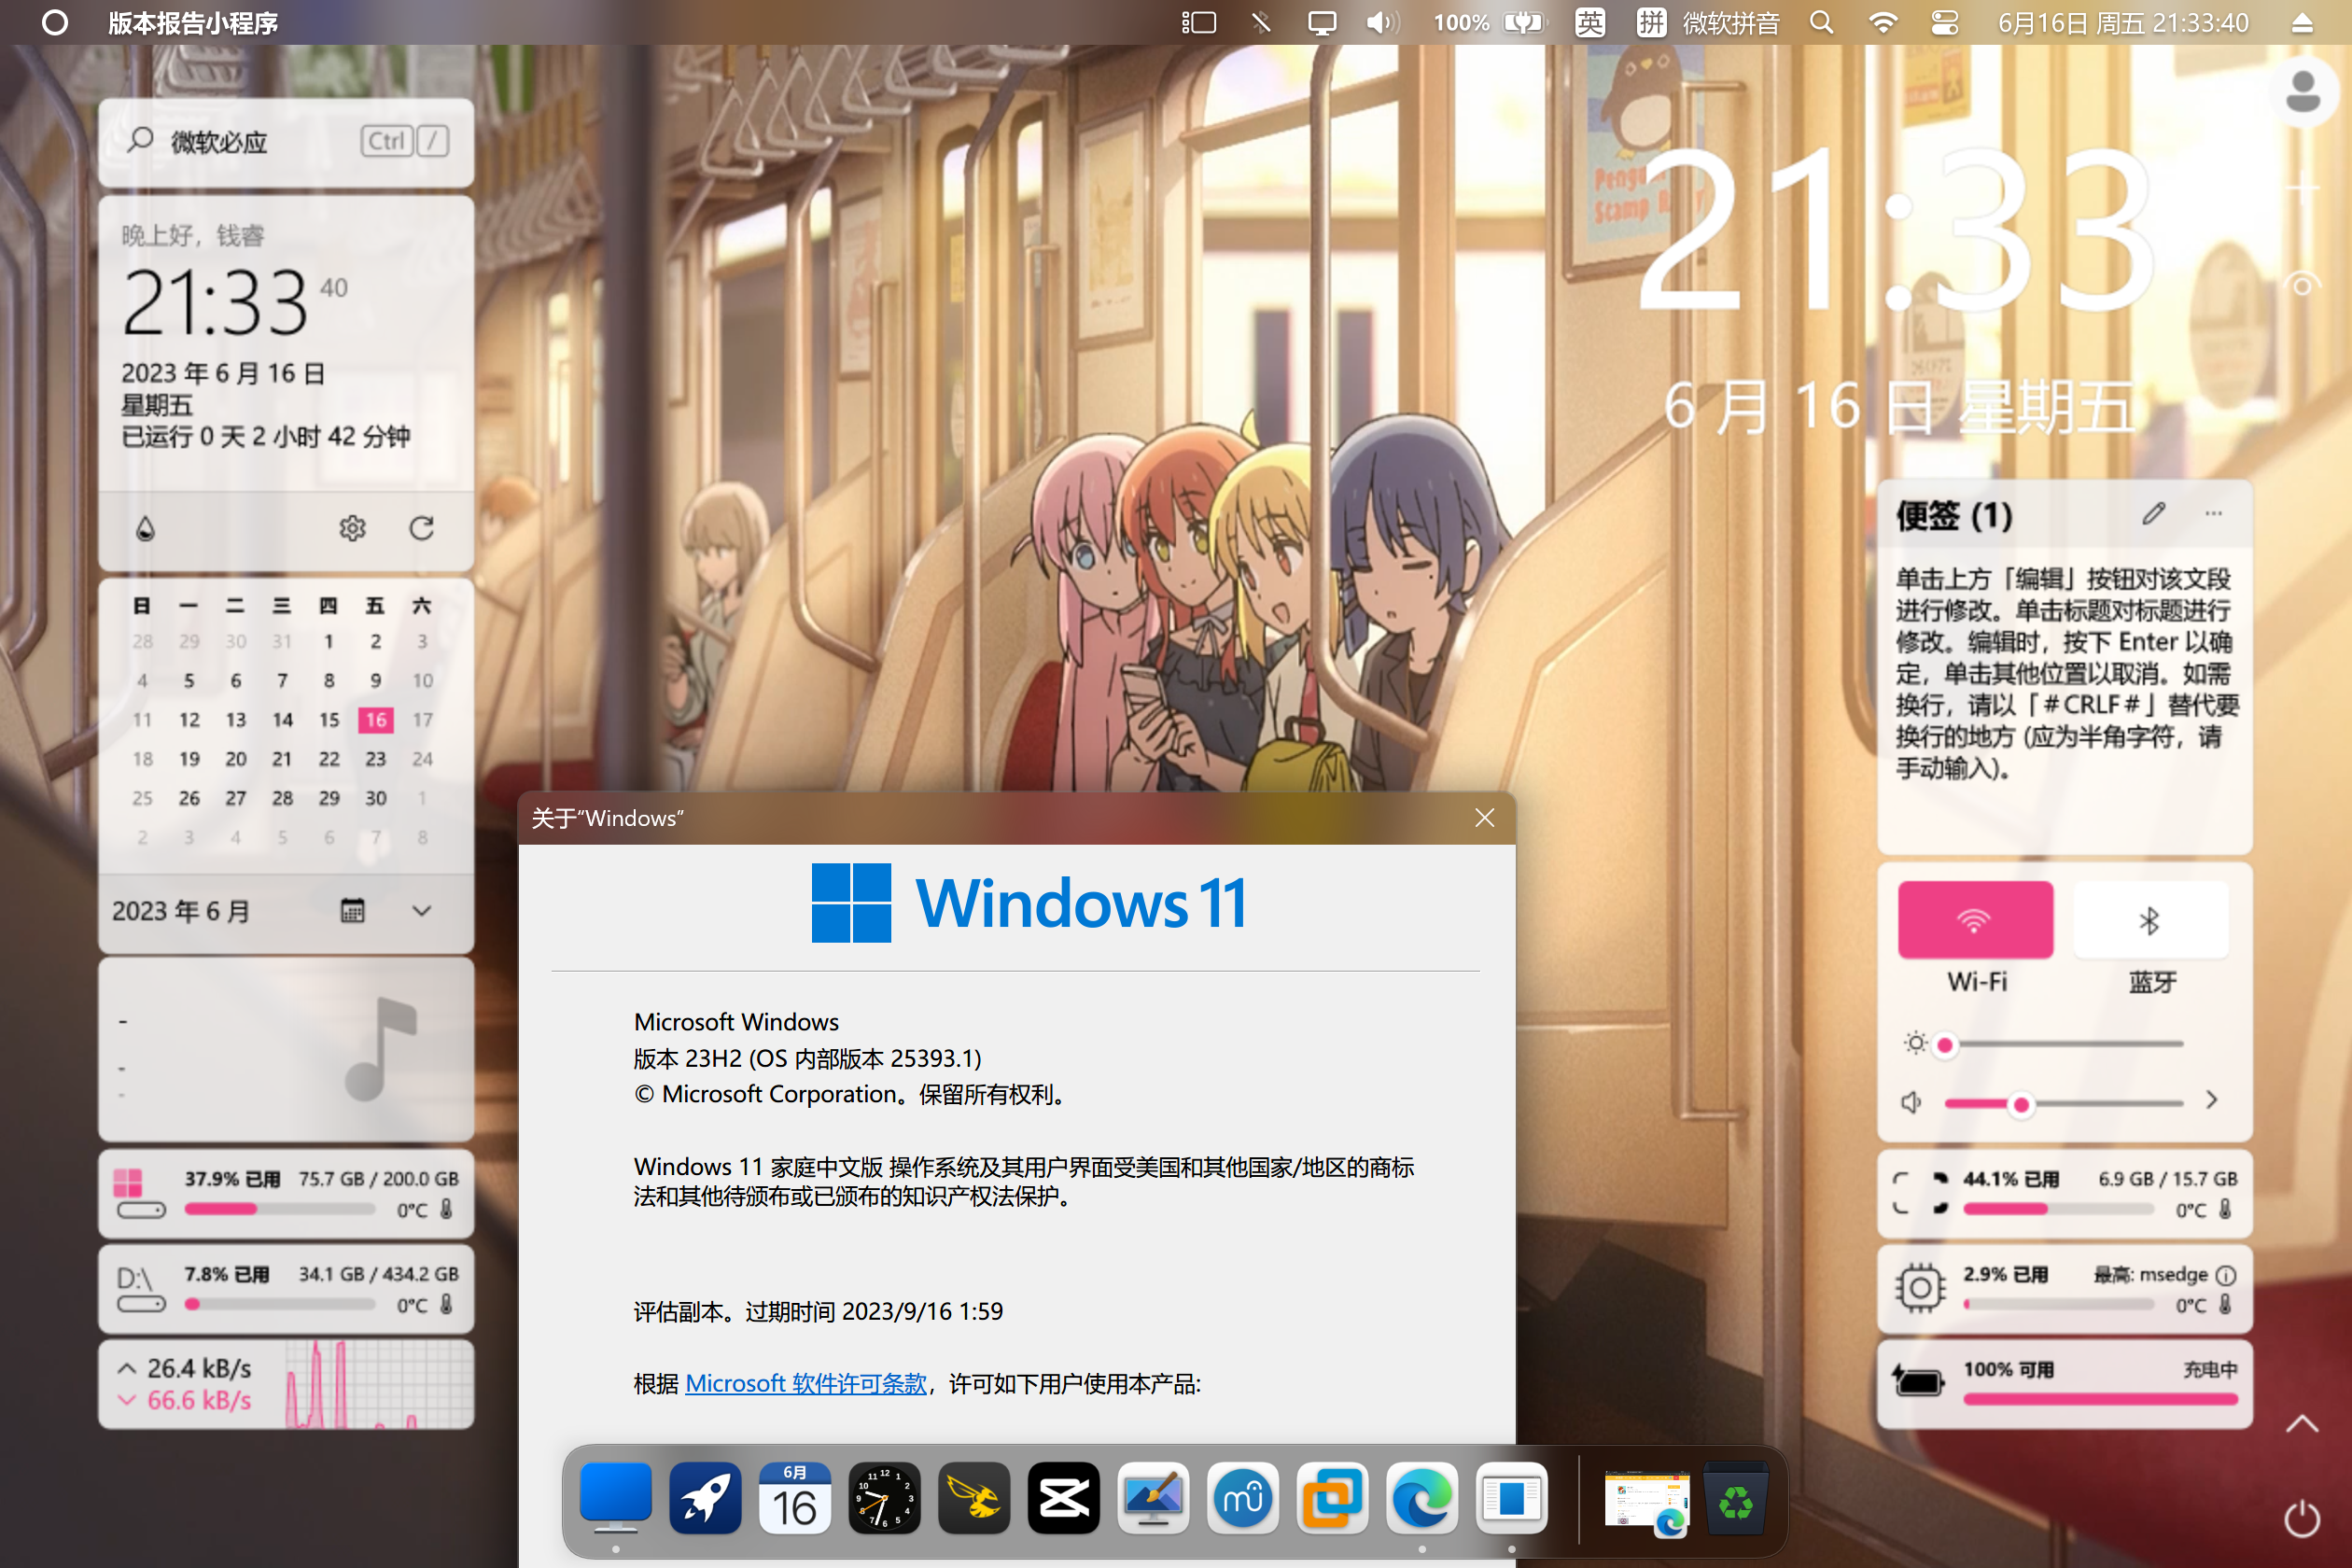
Task: Expand the chevron beside 2023 年 6 月
Action: (x=422, y=911)
